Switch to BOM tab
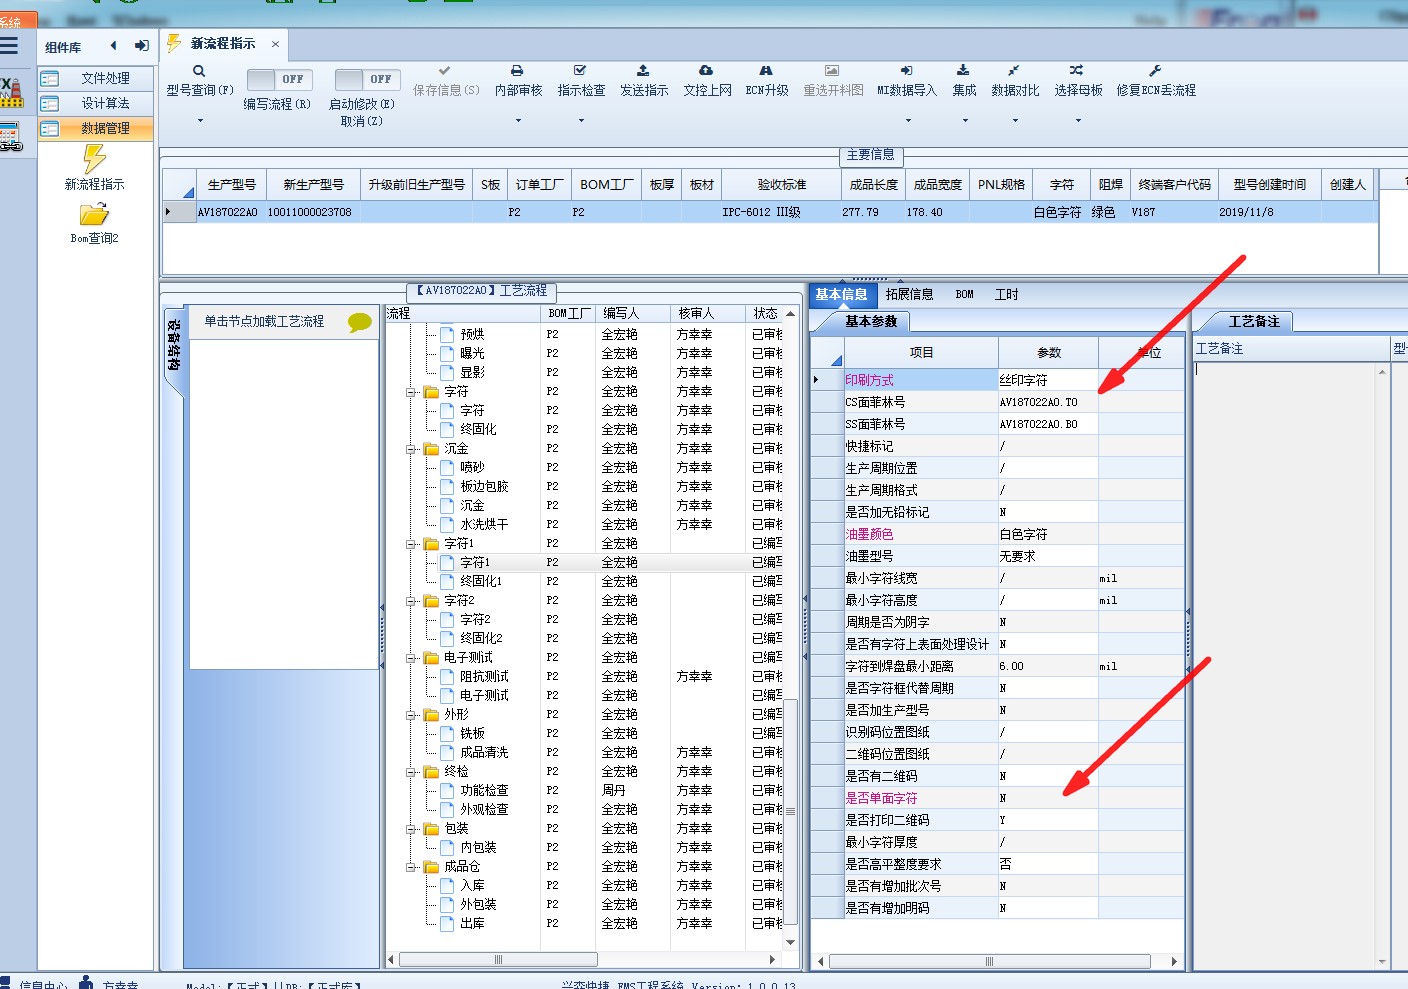 (964, 294)
